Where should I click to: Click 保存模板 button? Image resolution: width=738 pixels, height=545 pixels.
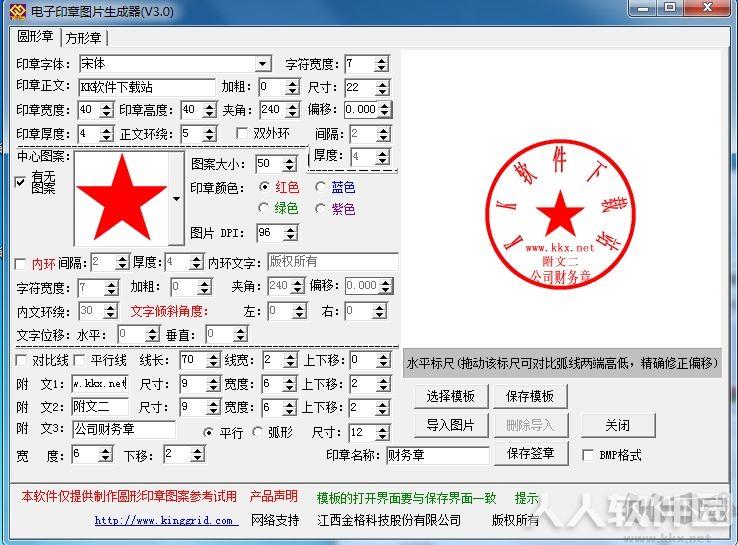click(530, 396)
